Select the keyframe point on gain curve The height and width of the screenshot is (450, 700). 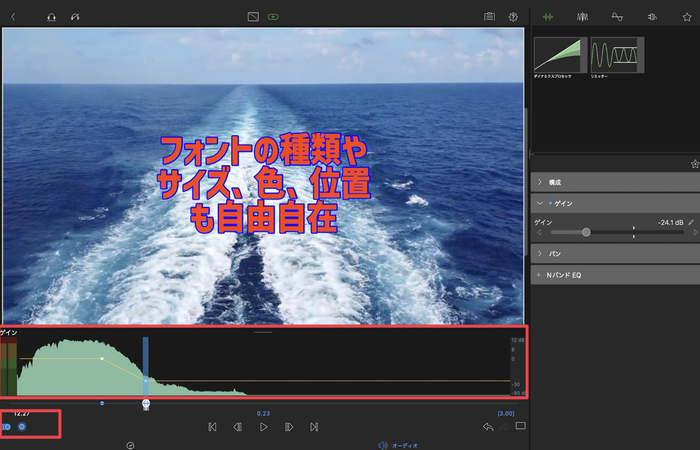click(102, 358)
